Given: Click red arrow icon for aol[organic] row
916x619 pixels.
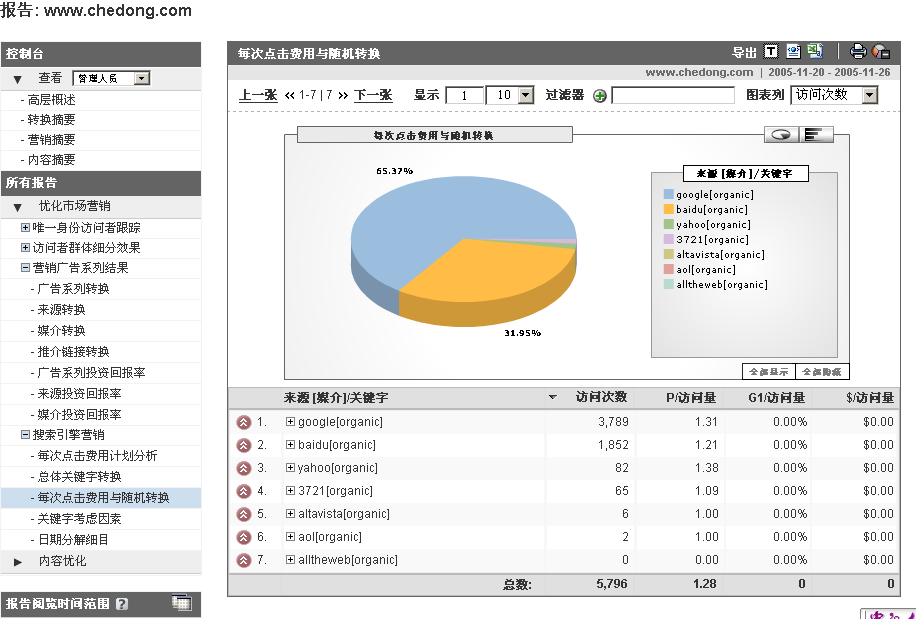Looking at the screenshot, I should 244,538.
